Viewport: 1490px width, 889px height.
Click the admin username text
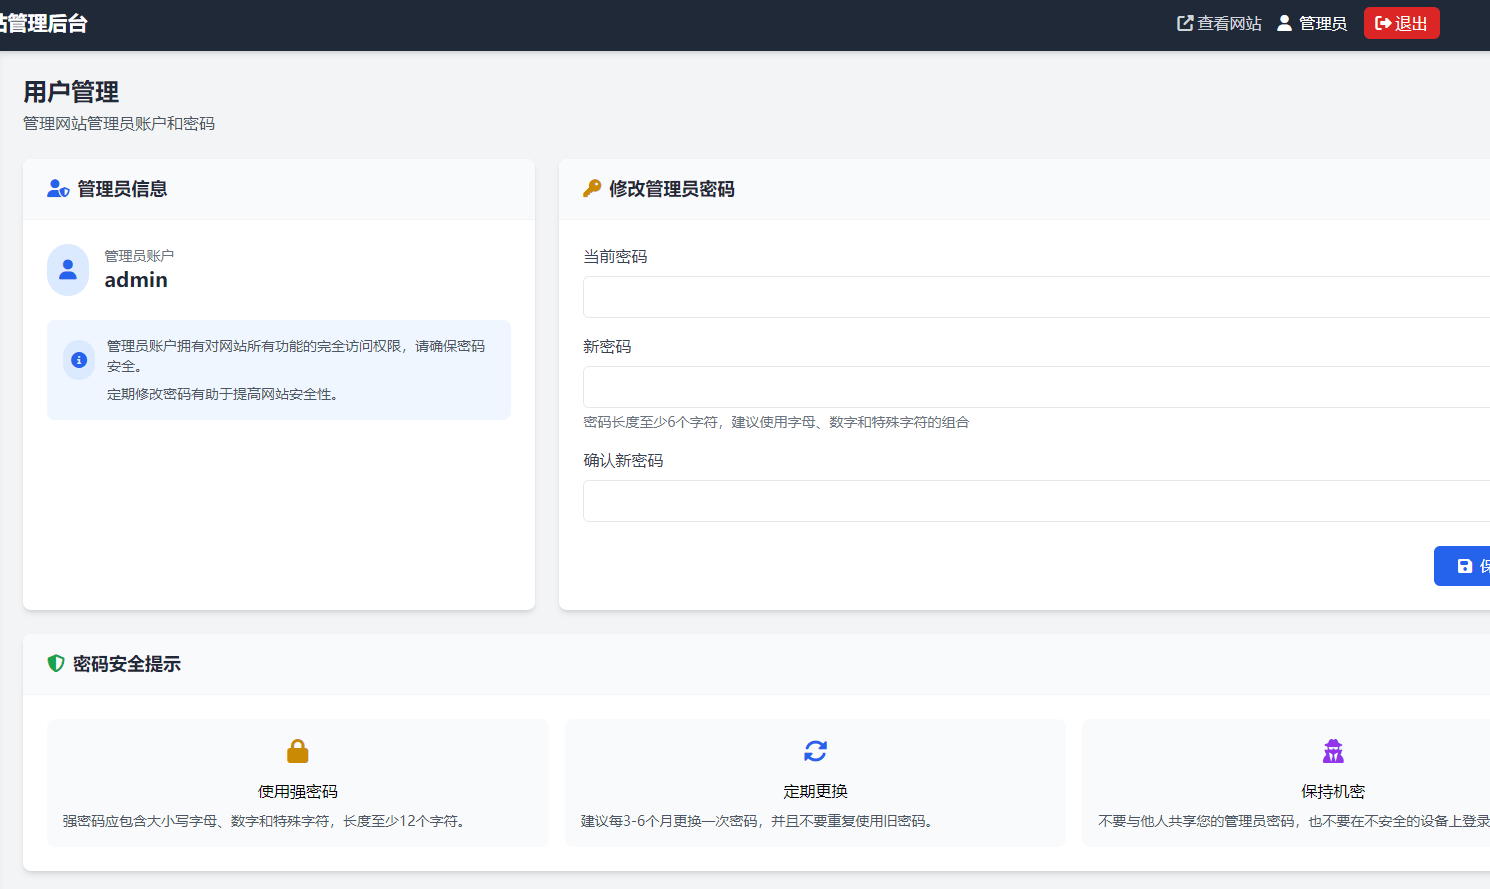coord(136,280)
